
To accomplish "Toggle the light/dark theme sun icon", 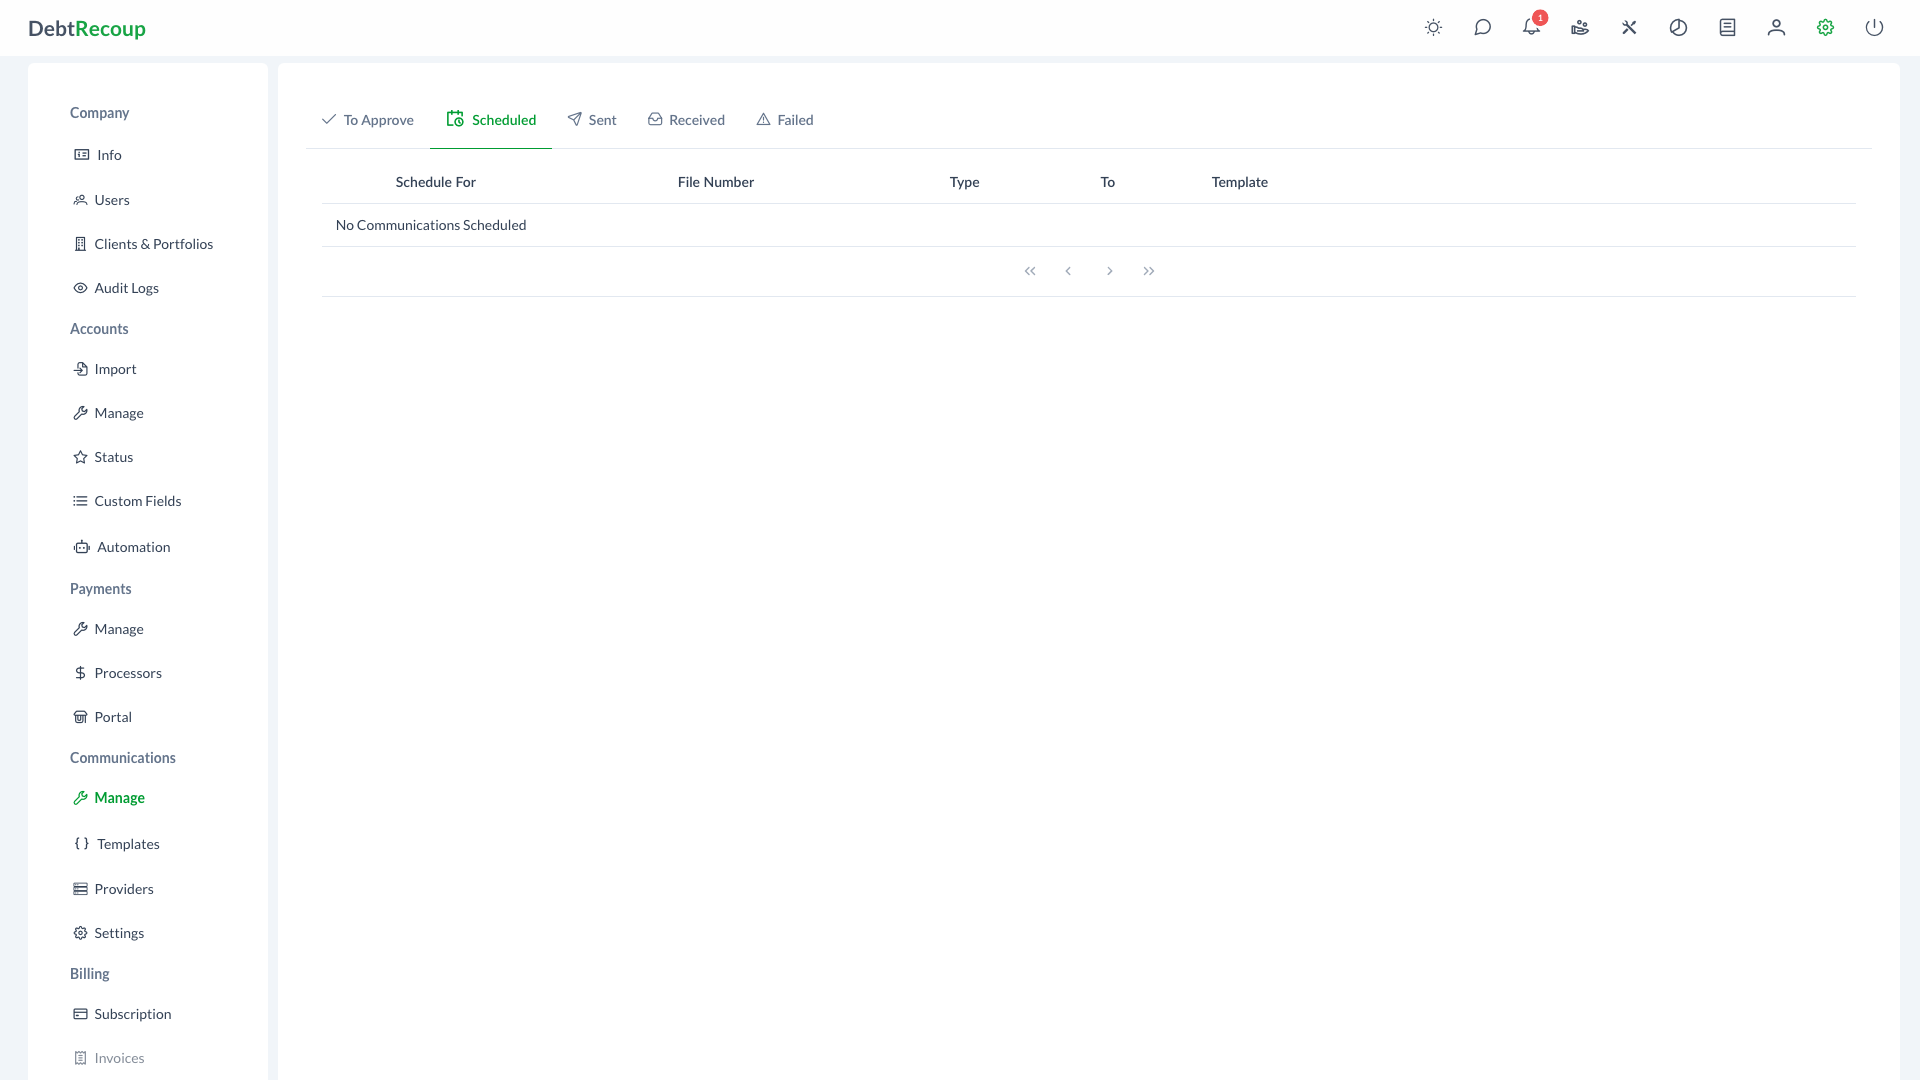I will click(1433, 28).
